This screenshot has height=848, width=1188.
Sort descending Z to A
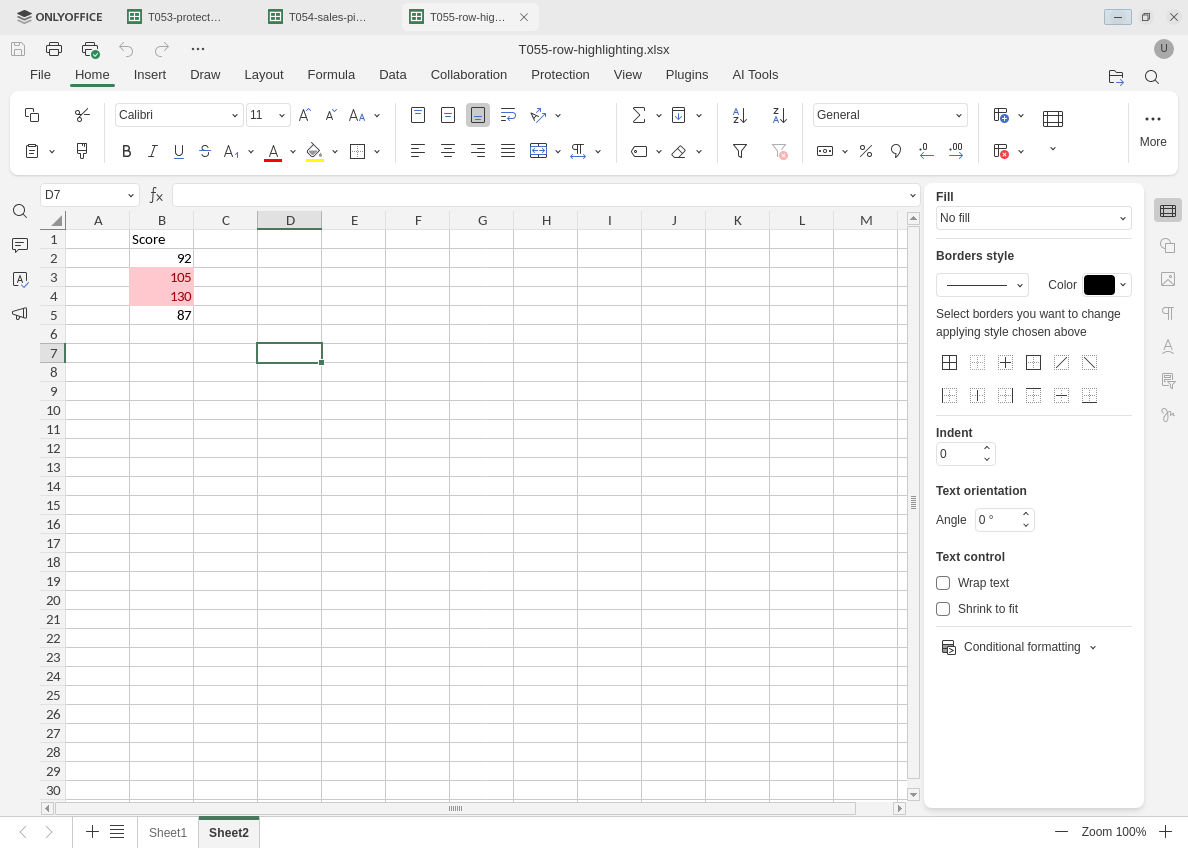779,115
